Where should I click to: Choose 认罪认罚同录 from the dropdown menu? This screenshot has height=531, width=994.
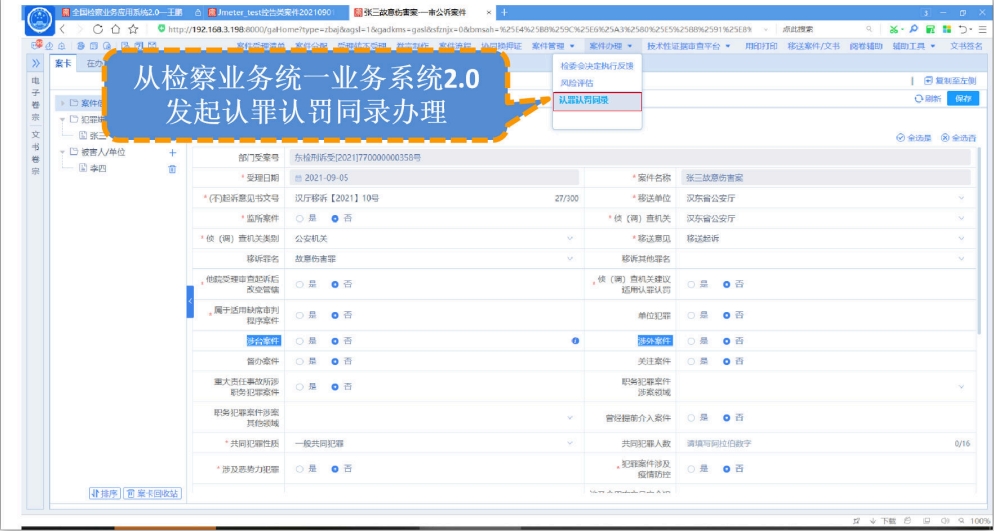click(x=597, y=101)
